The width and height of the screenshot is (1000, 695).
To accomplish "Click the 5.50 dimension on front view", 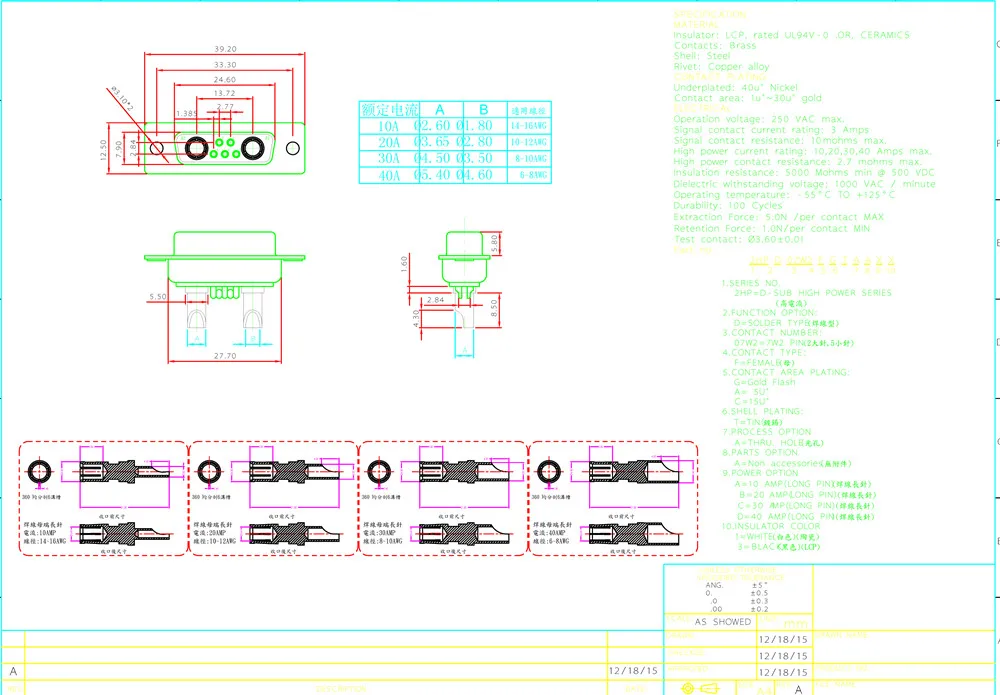I will [x=158, y=296].
